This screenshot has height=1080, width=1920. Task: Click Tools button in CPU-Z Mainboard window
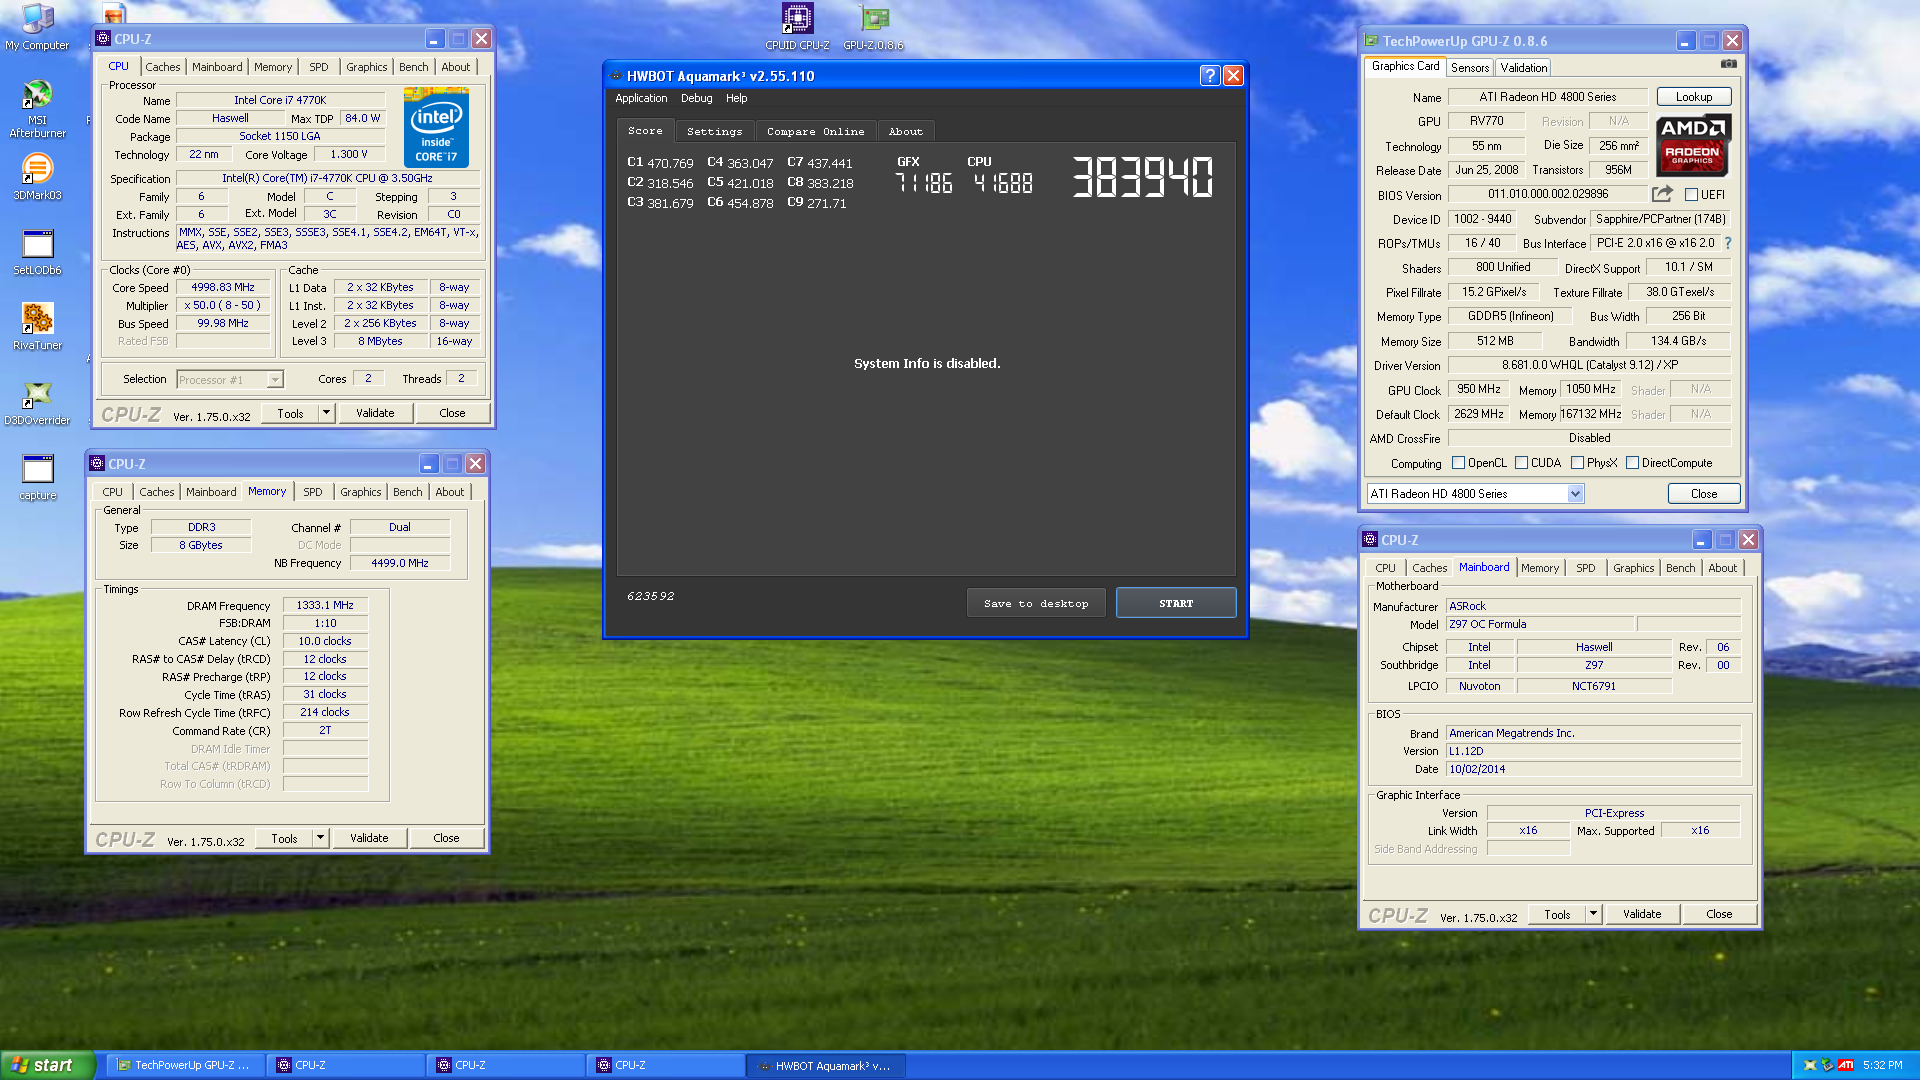tap(1557, 914)
